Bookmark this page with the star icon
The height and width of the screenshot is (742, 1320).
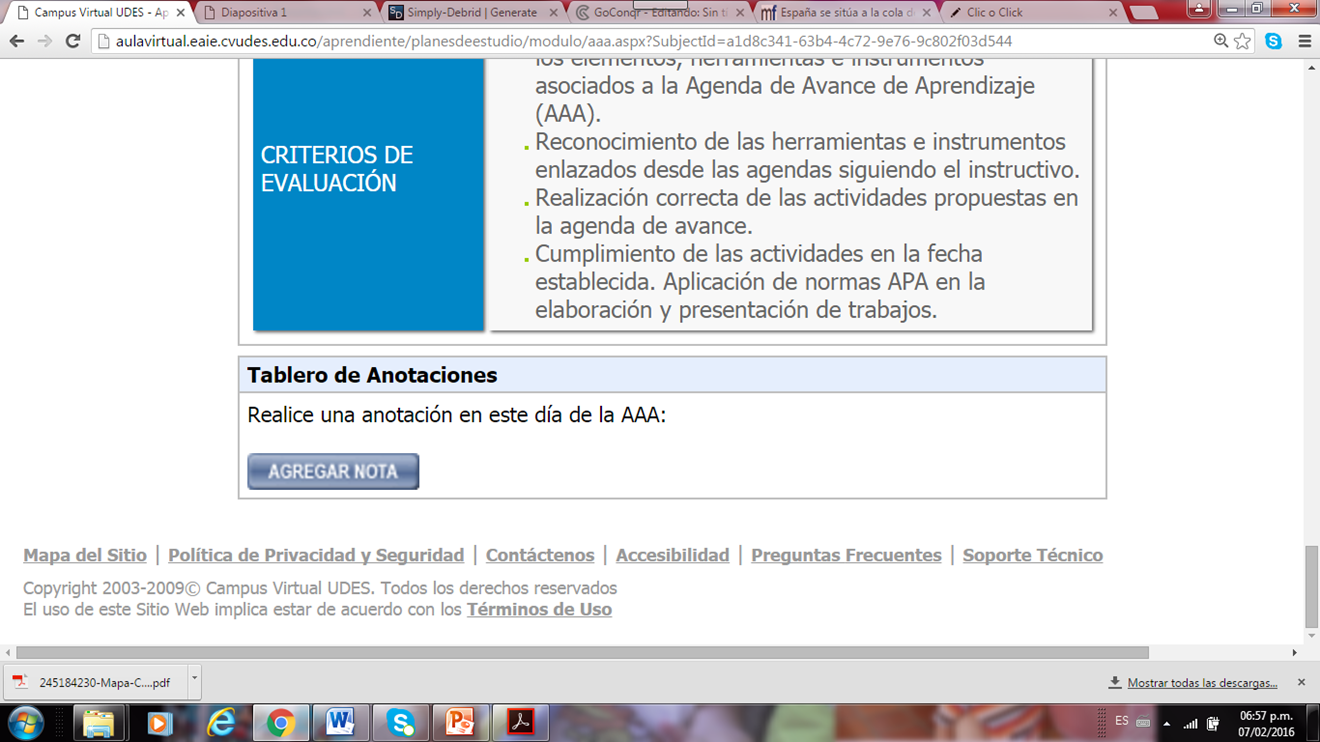(1243, 41)
